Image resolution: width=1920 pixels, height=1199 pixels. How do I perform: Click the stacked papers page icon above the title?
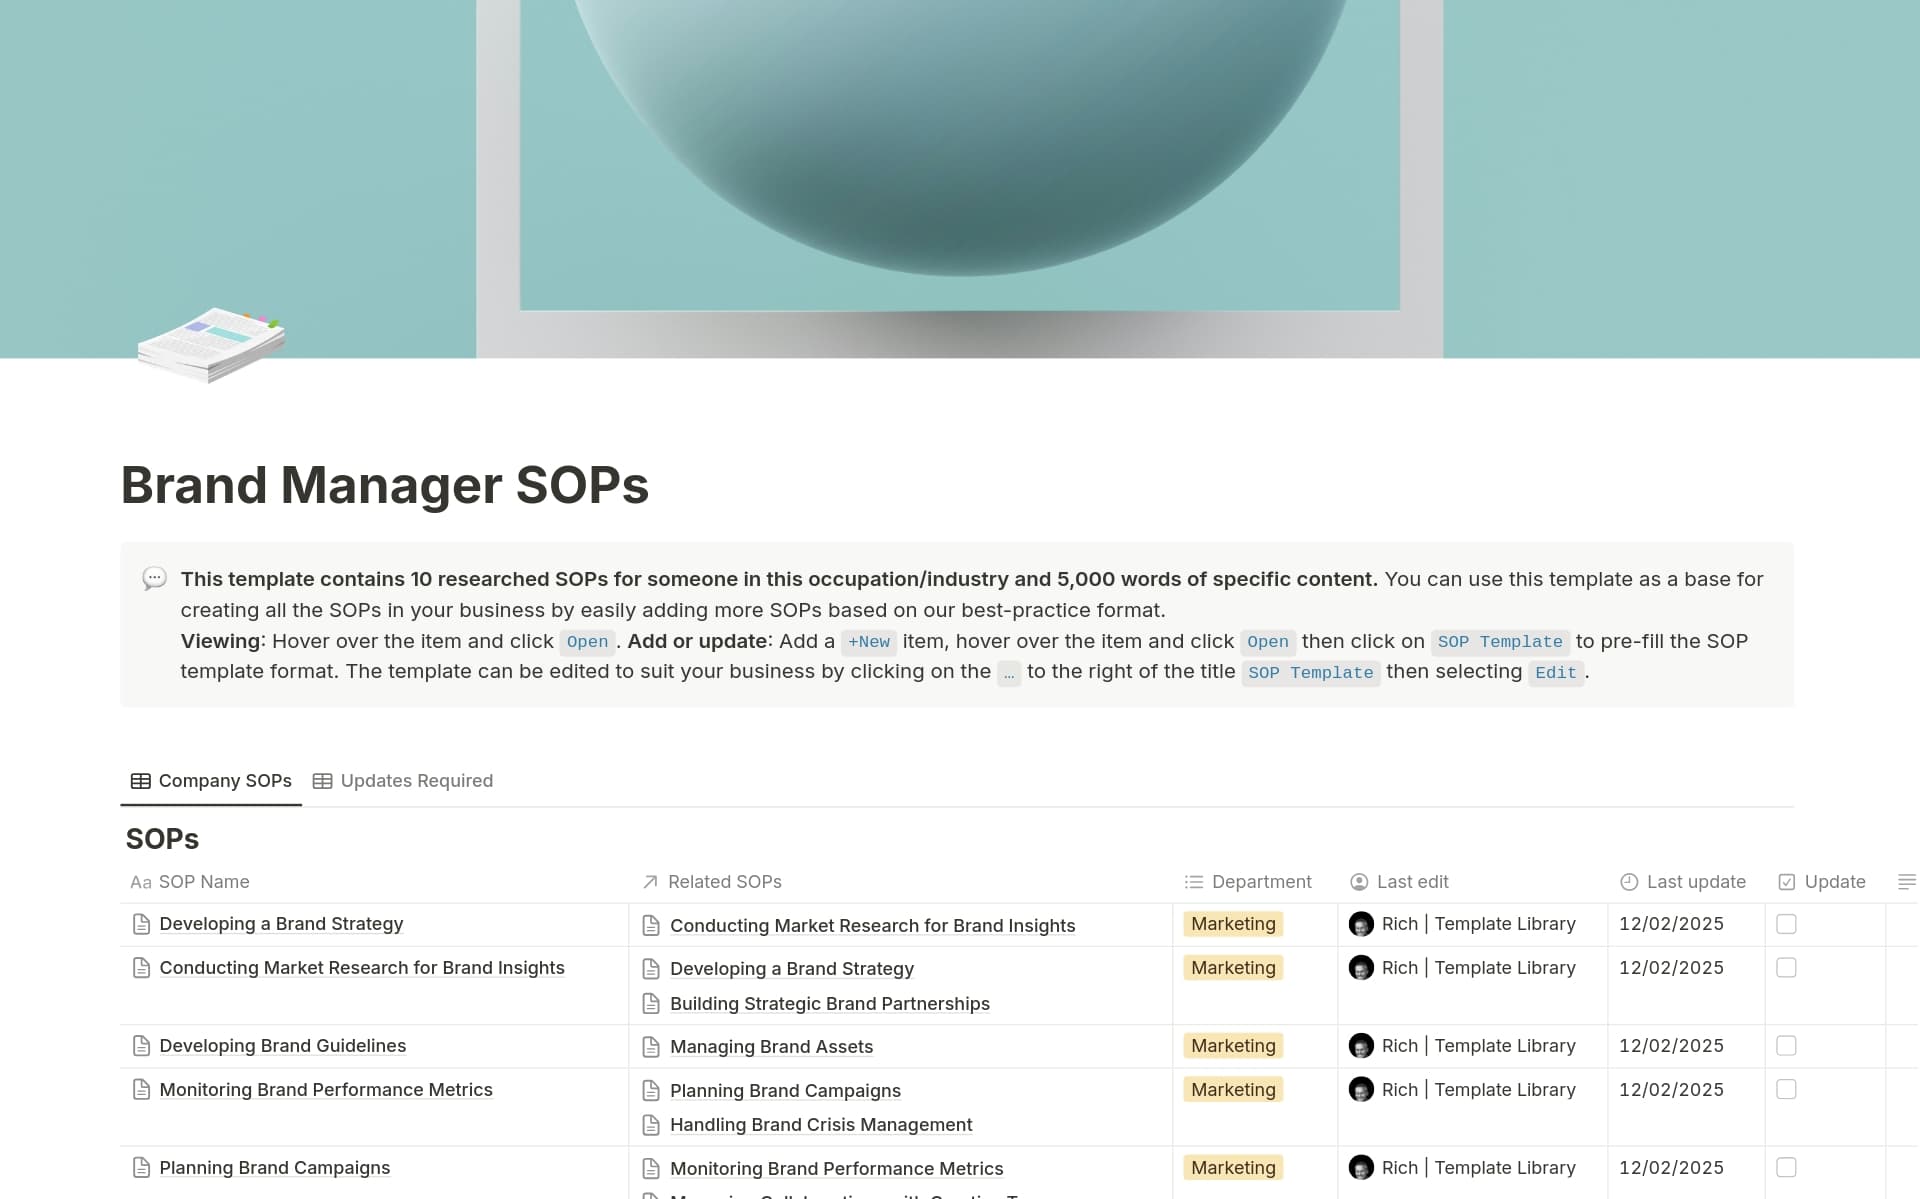[x=209, y=346]
